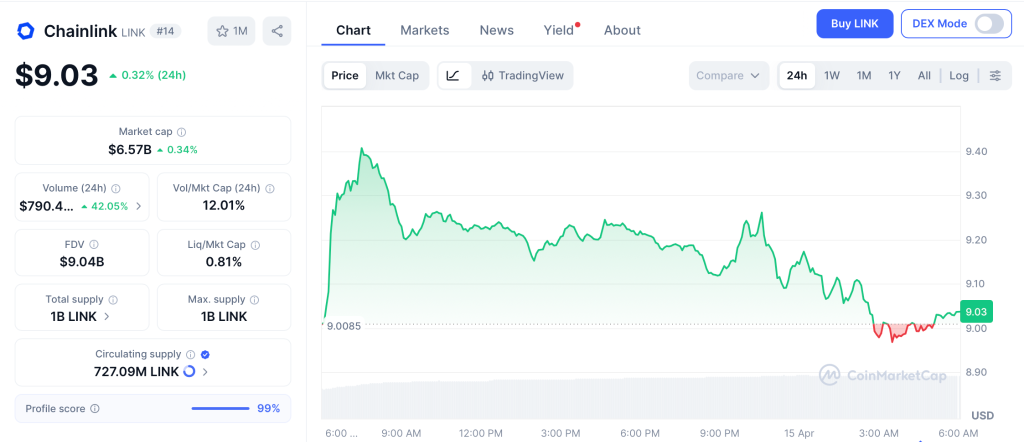Click the Profile score info icon
1024x442 pixels.
[x=95, y=409]
